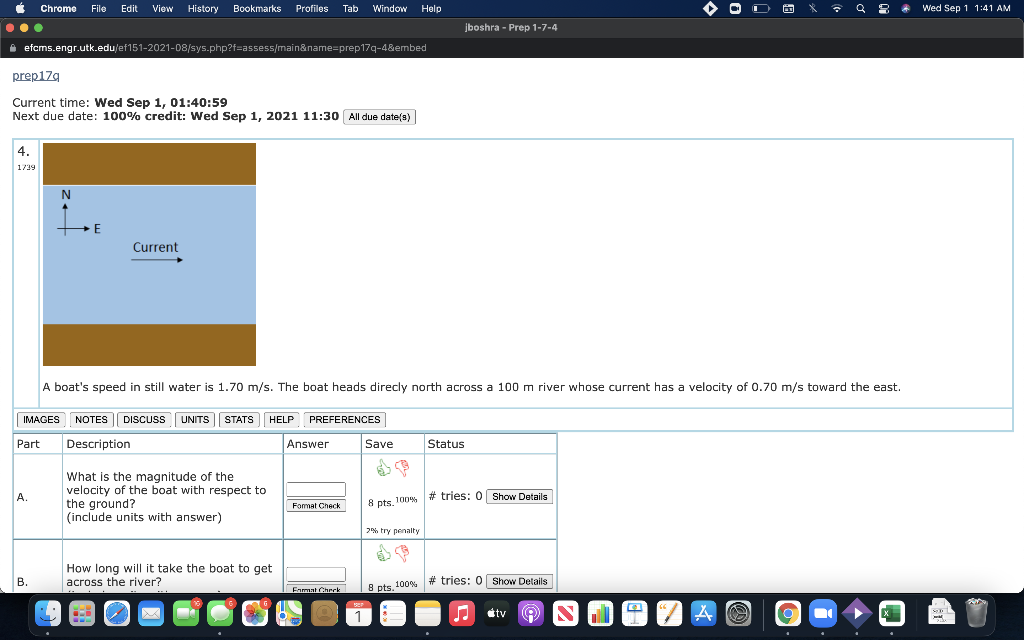Screen dimensions: 1024x640
Task: Open Spotlight search from the menu bar
Action: (x=860, y=8)
